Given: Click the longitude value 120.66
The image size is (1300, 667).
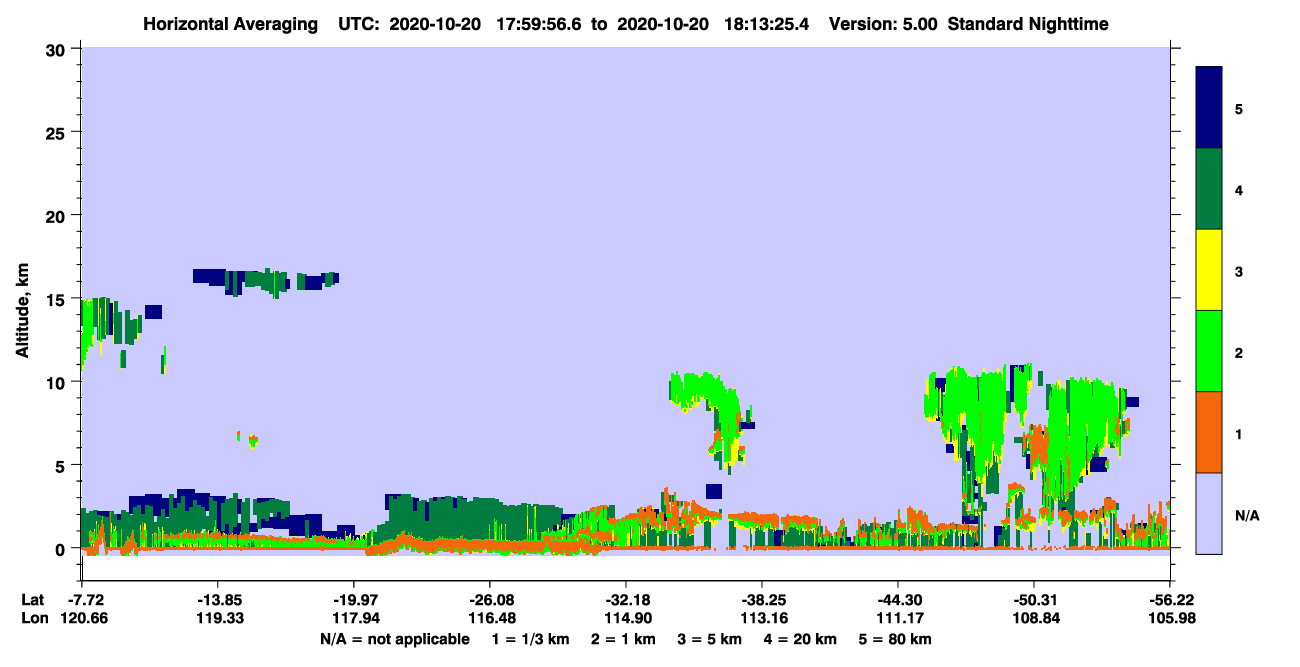Looking at the screenshot, I should [x=84, y=618].
